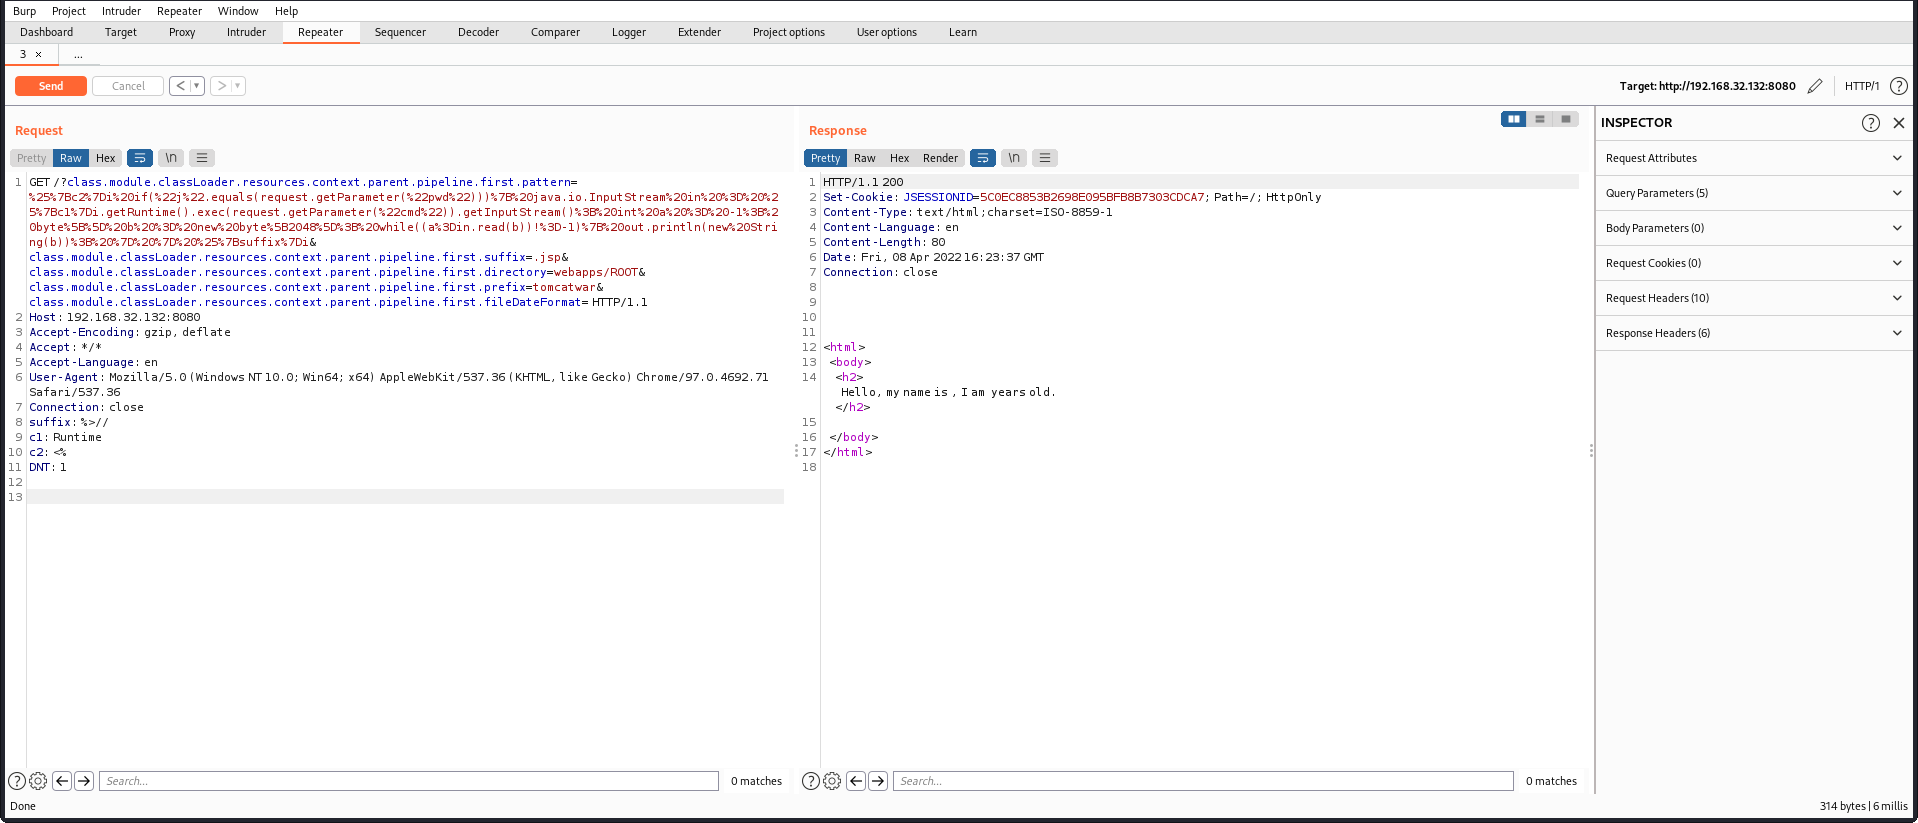The width and height of the screenshot is (1918, 823).
Task: Open response message editor options menu
Action: pos(1045,158)
